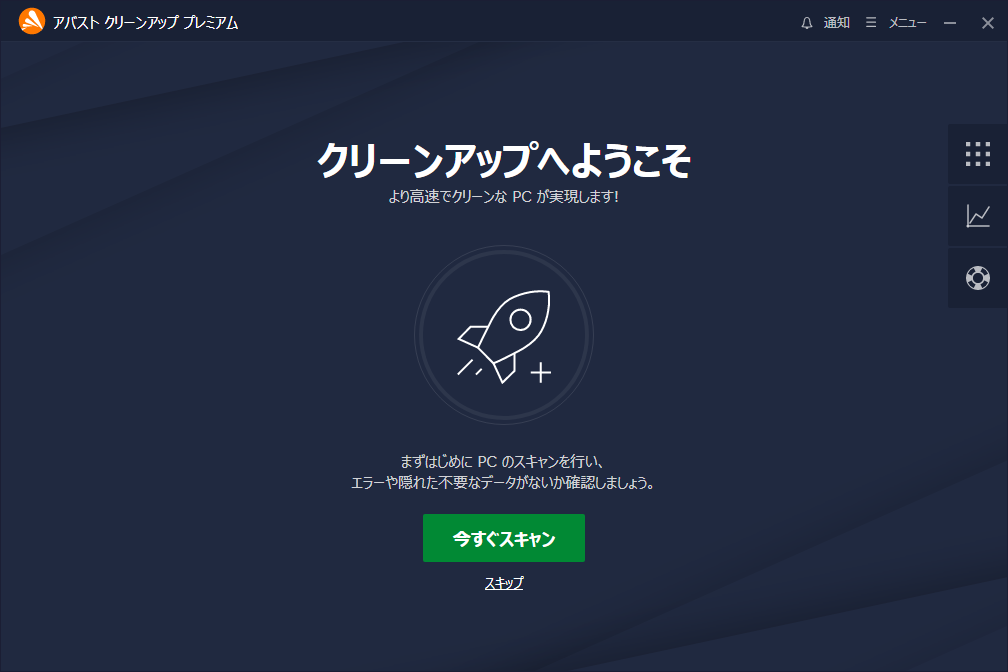Click the より高速でクリーンな PC subtitle text
Image resolution: width=1008 pixels, height=672 pixels.
coord(503,197)
